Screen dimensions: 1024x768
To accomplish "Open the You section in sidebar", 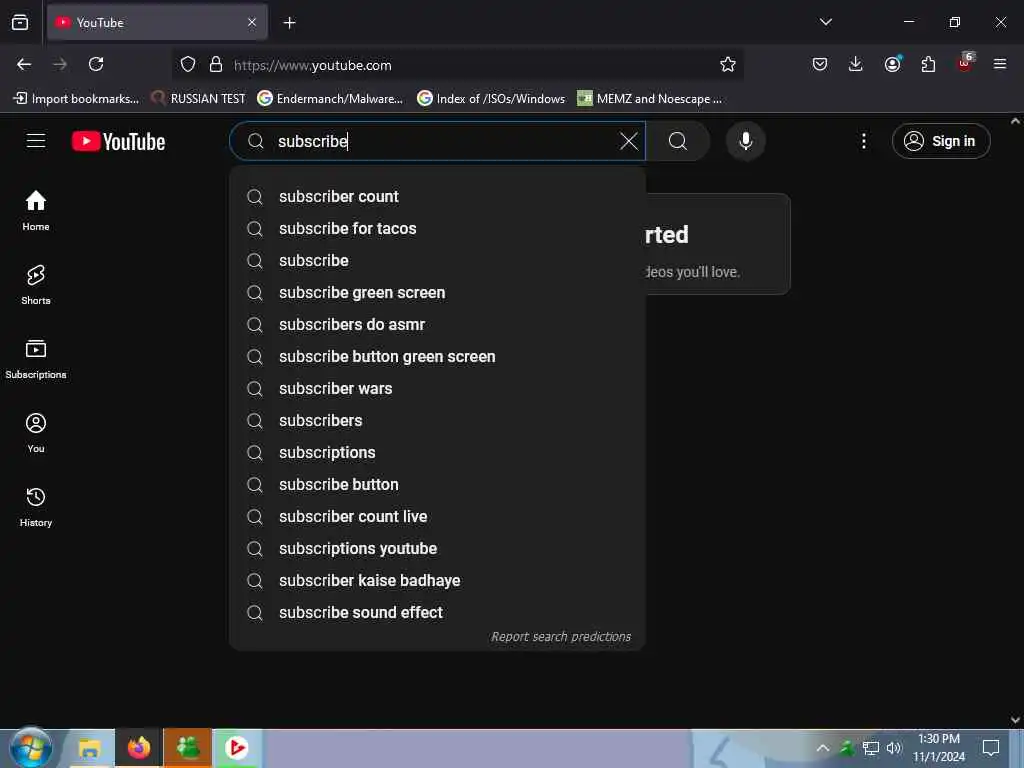I will [36, 433].
